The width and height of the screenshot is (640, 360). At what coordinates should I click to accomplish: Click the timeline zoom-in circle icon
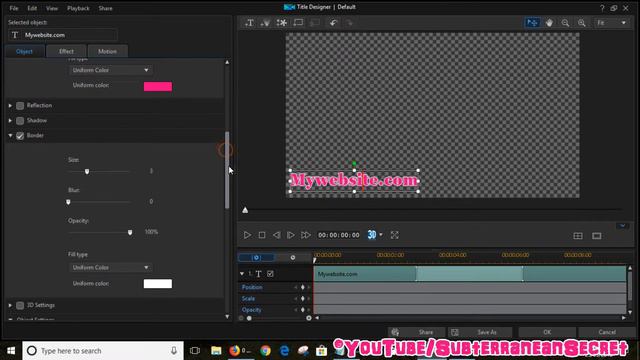click(x=309, y=318)
